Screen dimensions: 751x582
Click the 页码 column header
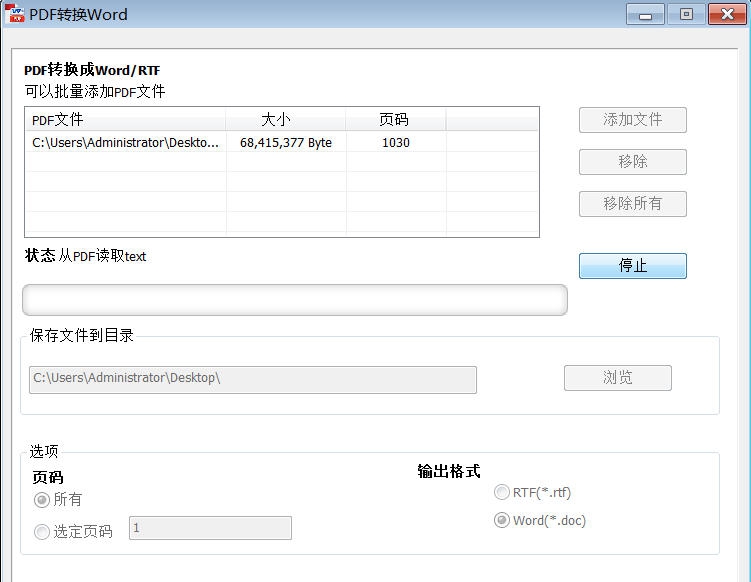pyautogui.click(x=396, y=119)
